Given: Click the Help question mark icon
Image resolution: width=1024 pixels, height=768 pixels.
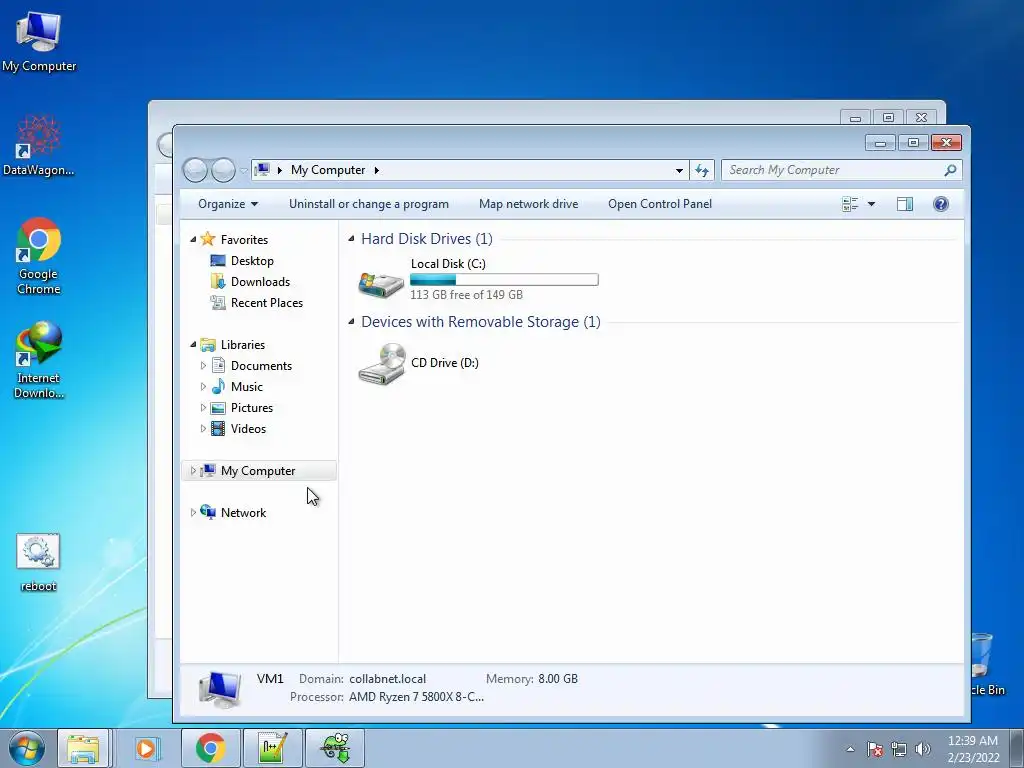Looking at the screenshot, I should 940,204.
